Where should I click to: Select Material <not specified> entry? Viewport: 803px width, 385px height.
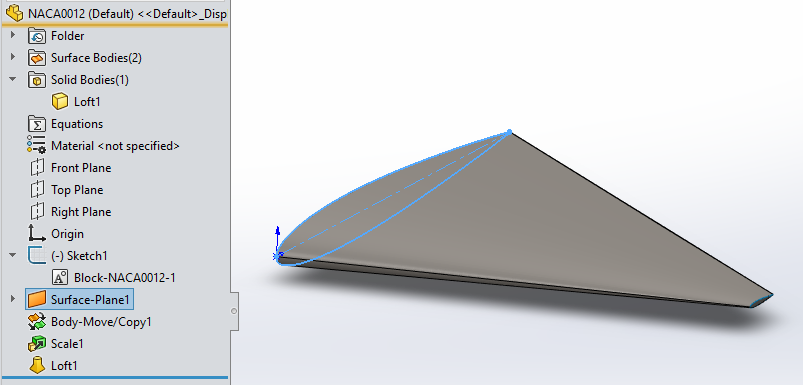click(115, 146)
